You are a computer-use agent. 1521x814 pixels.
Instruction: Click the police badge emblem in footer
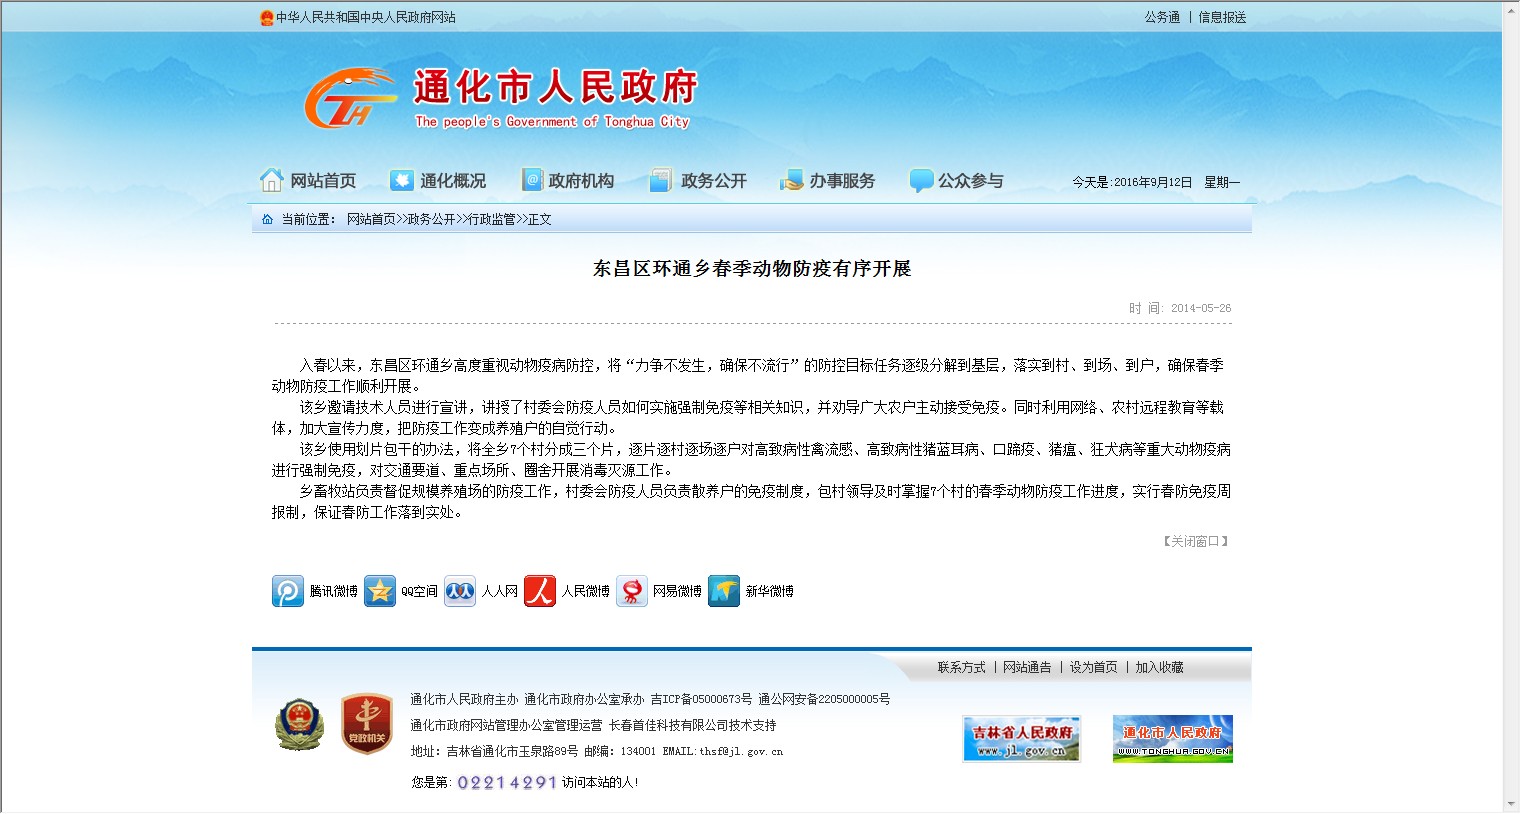[299, 725]
